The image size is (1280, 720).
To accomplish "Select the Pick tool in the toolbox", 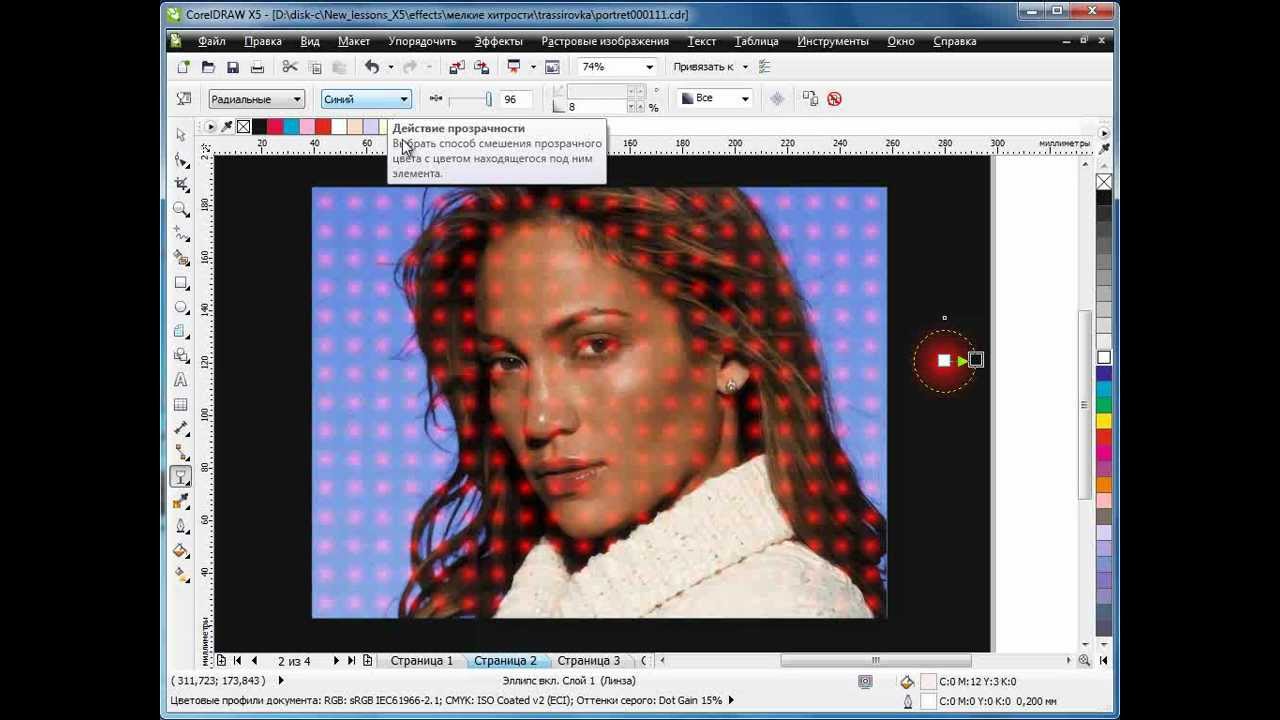I will (181, 136).
